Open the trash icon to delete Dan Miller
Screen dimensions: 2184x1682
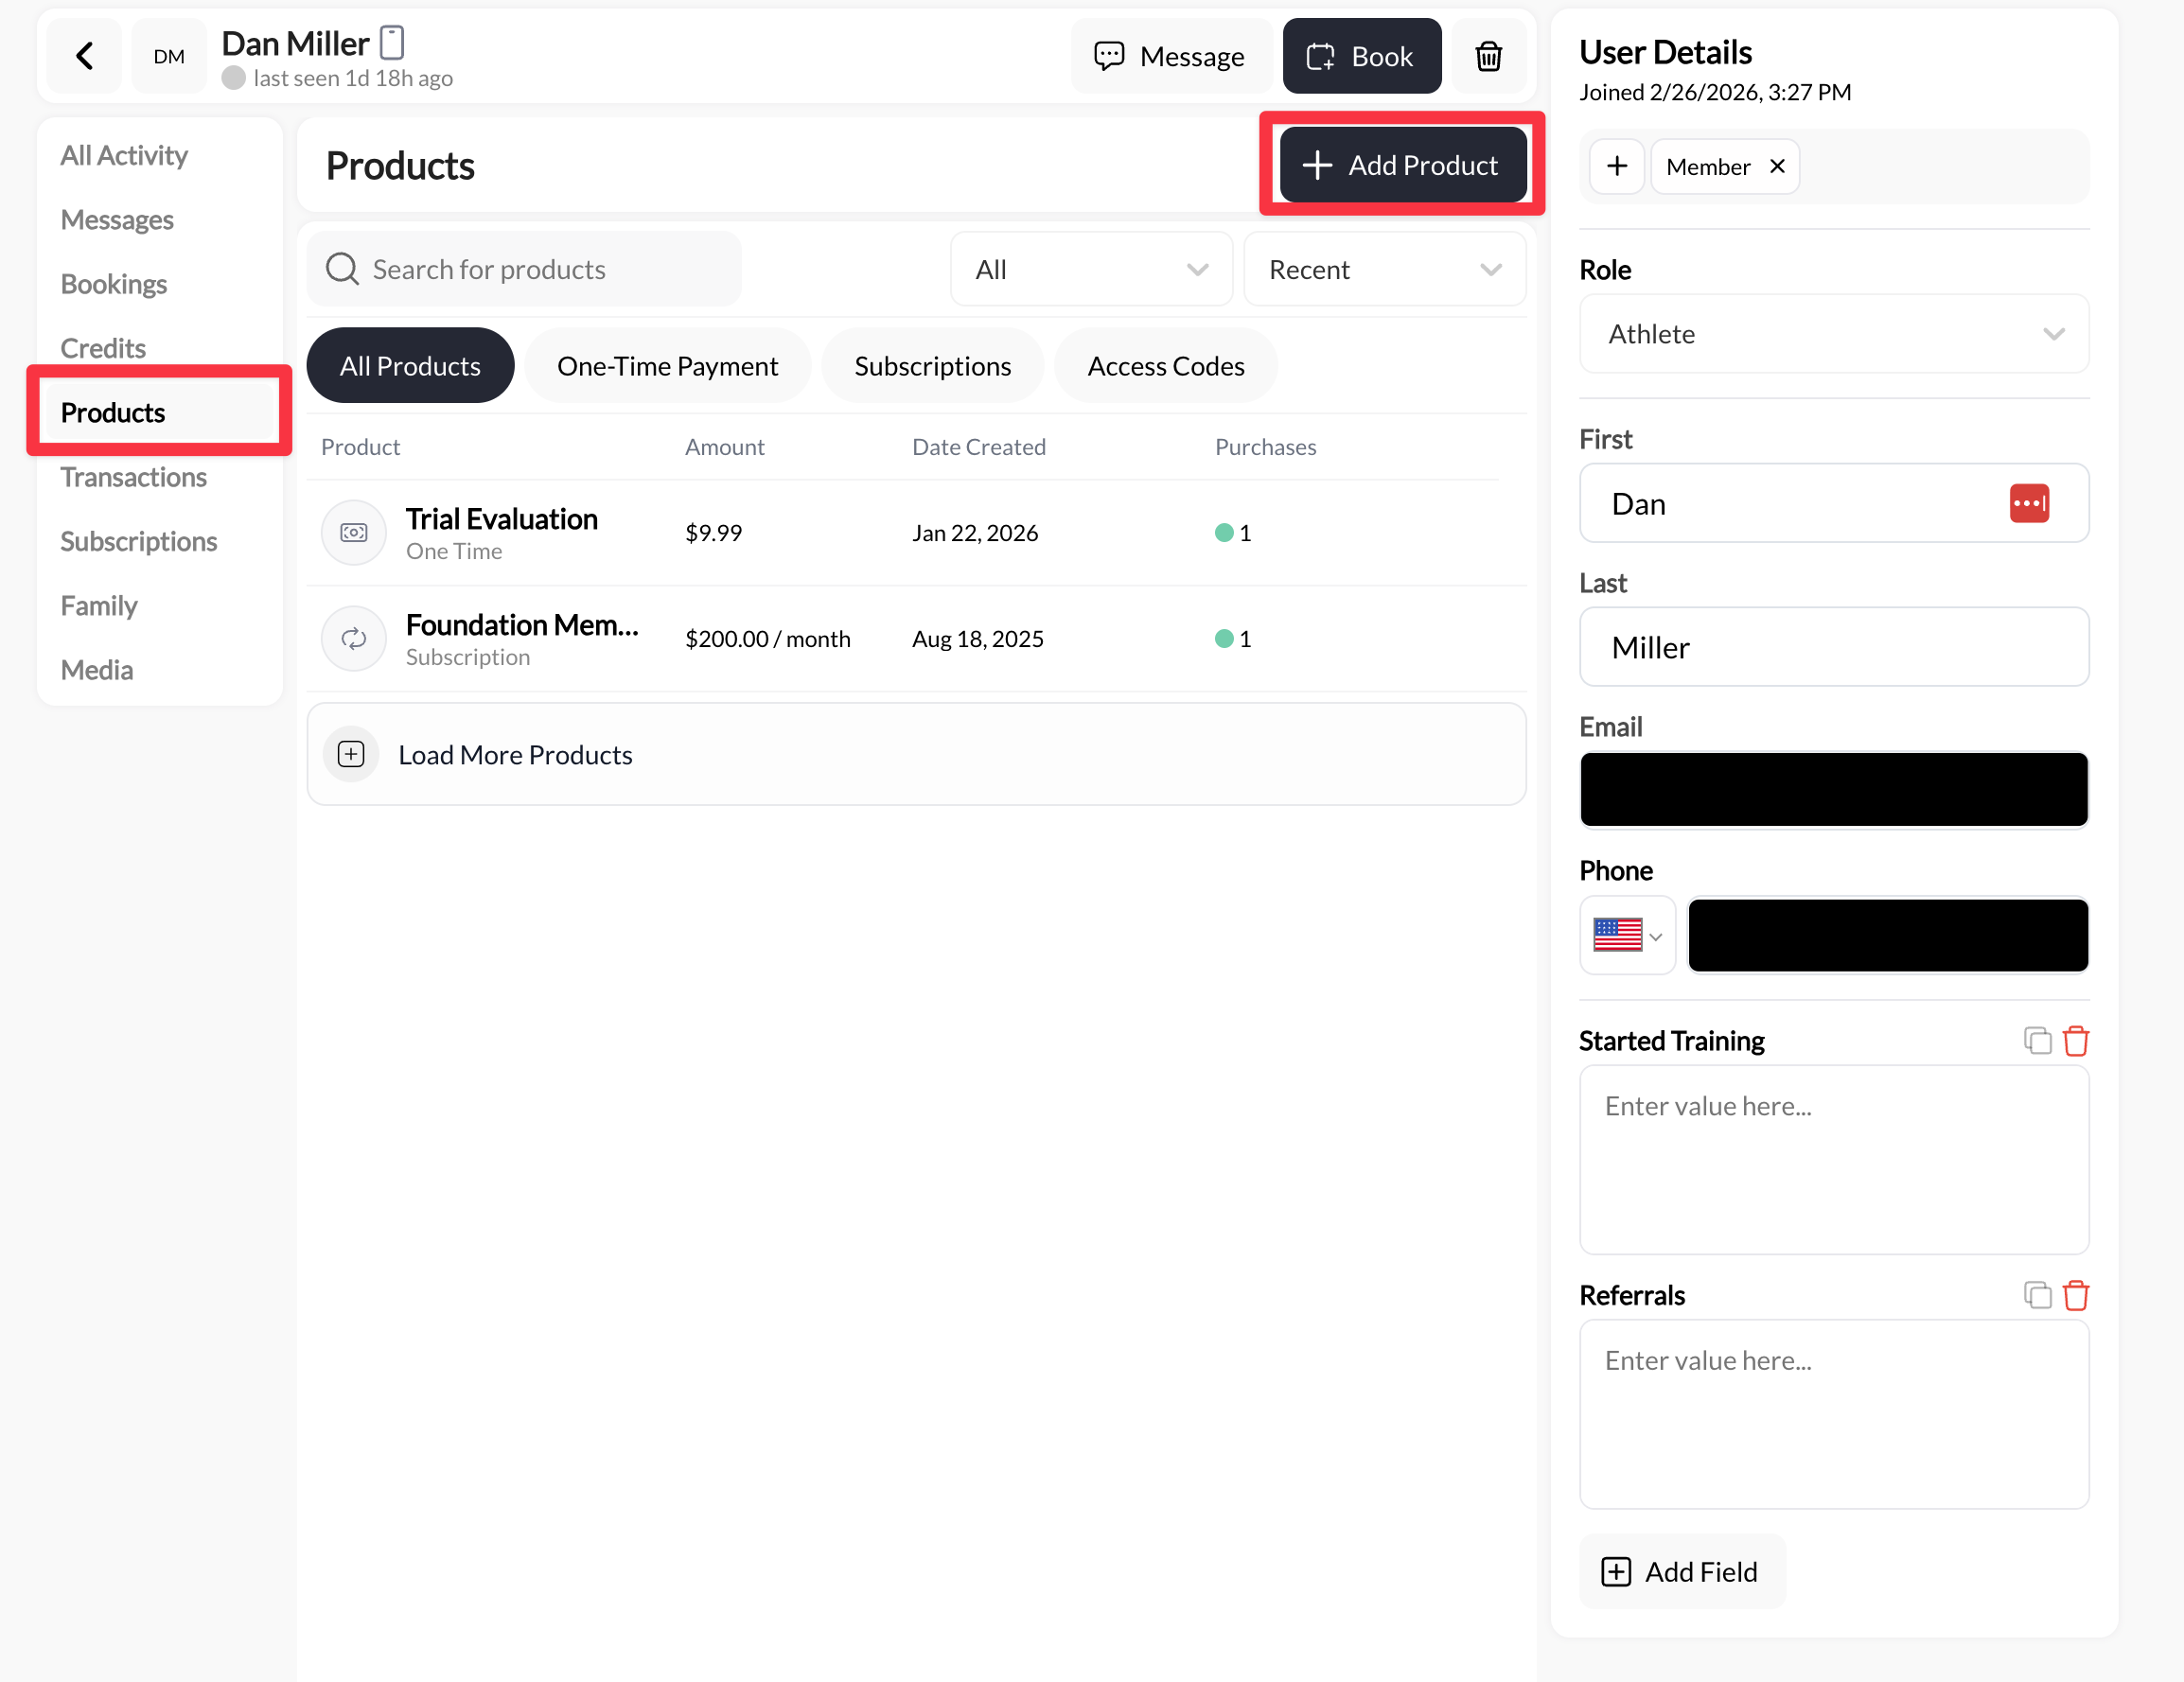(x=1488, y=56)
